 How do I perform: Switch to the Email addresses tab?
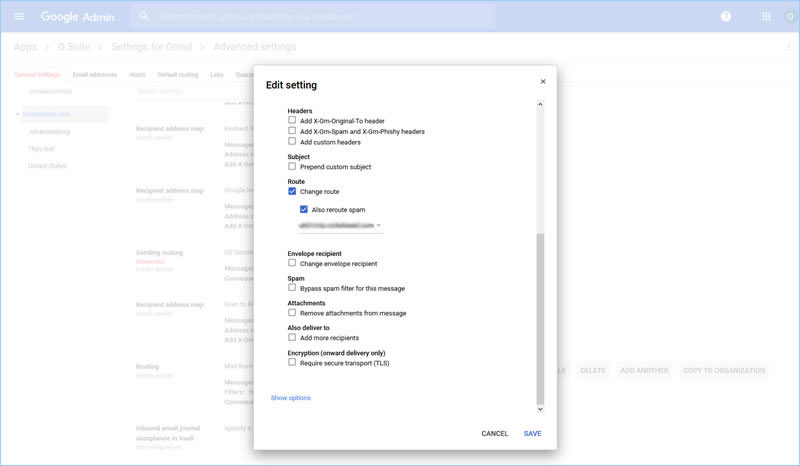pos(95,75)
